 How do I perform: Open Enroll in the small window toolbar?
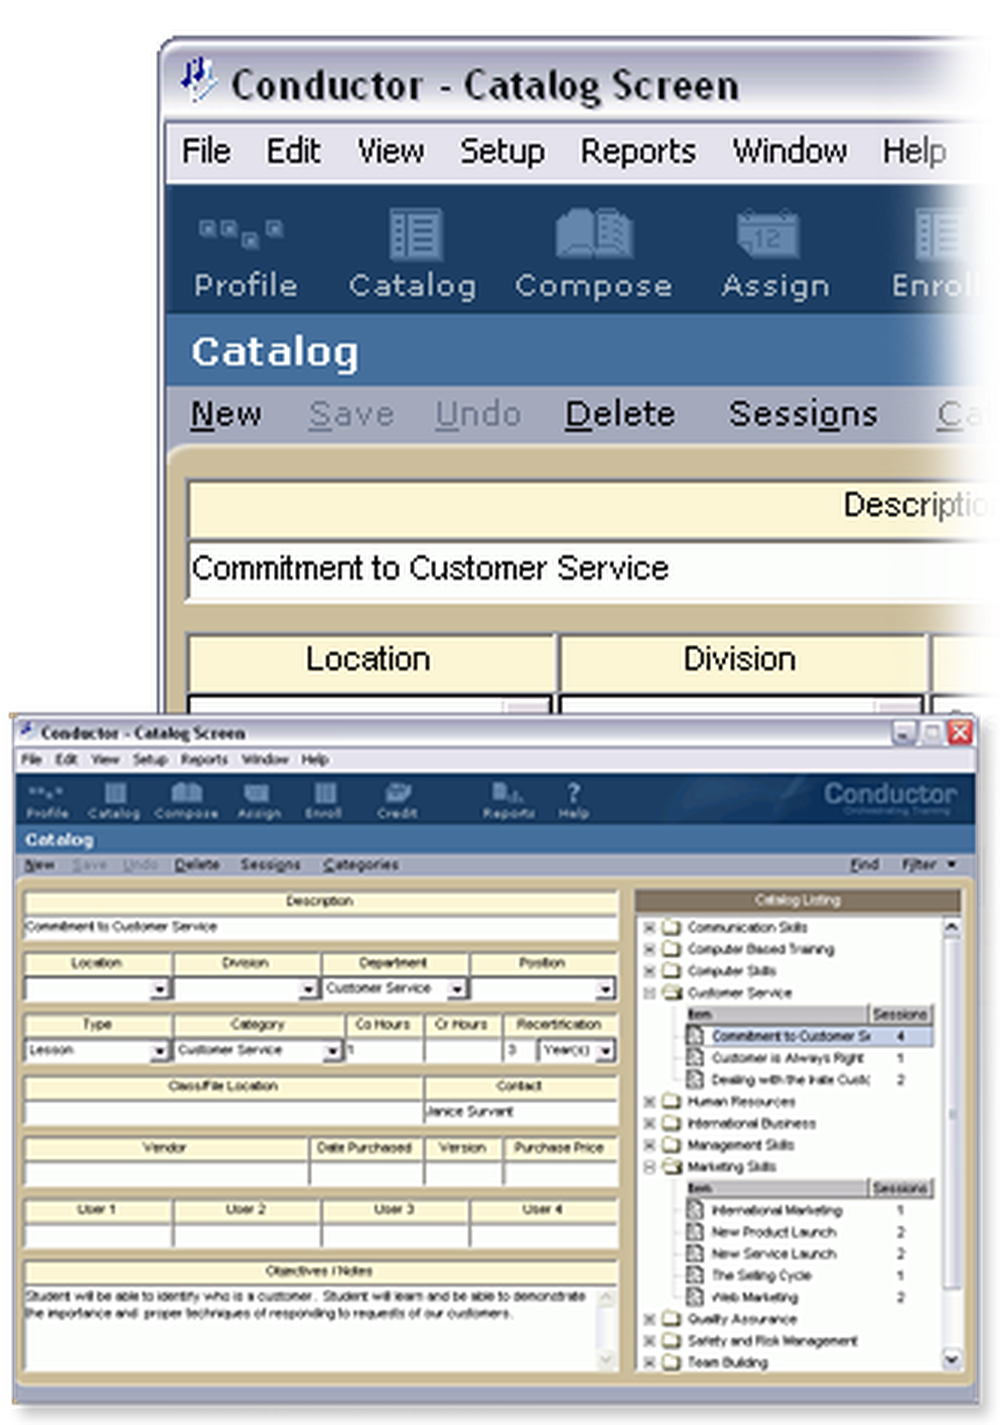click(x=324, y=801)
